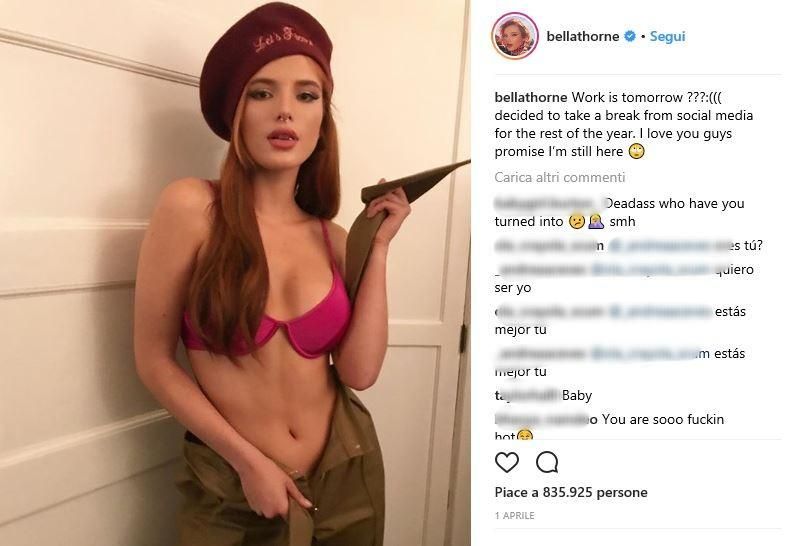Click the facepalm emoji before 'smh'

point(596,222)
